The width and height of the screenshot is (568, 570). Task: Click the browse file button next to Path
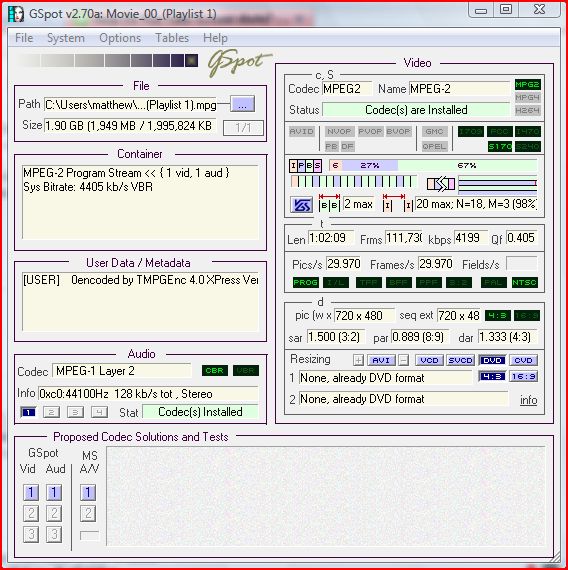pos(243,104)
